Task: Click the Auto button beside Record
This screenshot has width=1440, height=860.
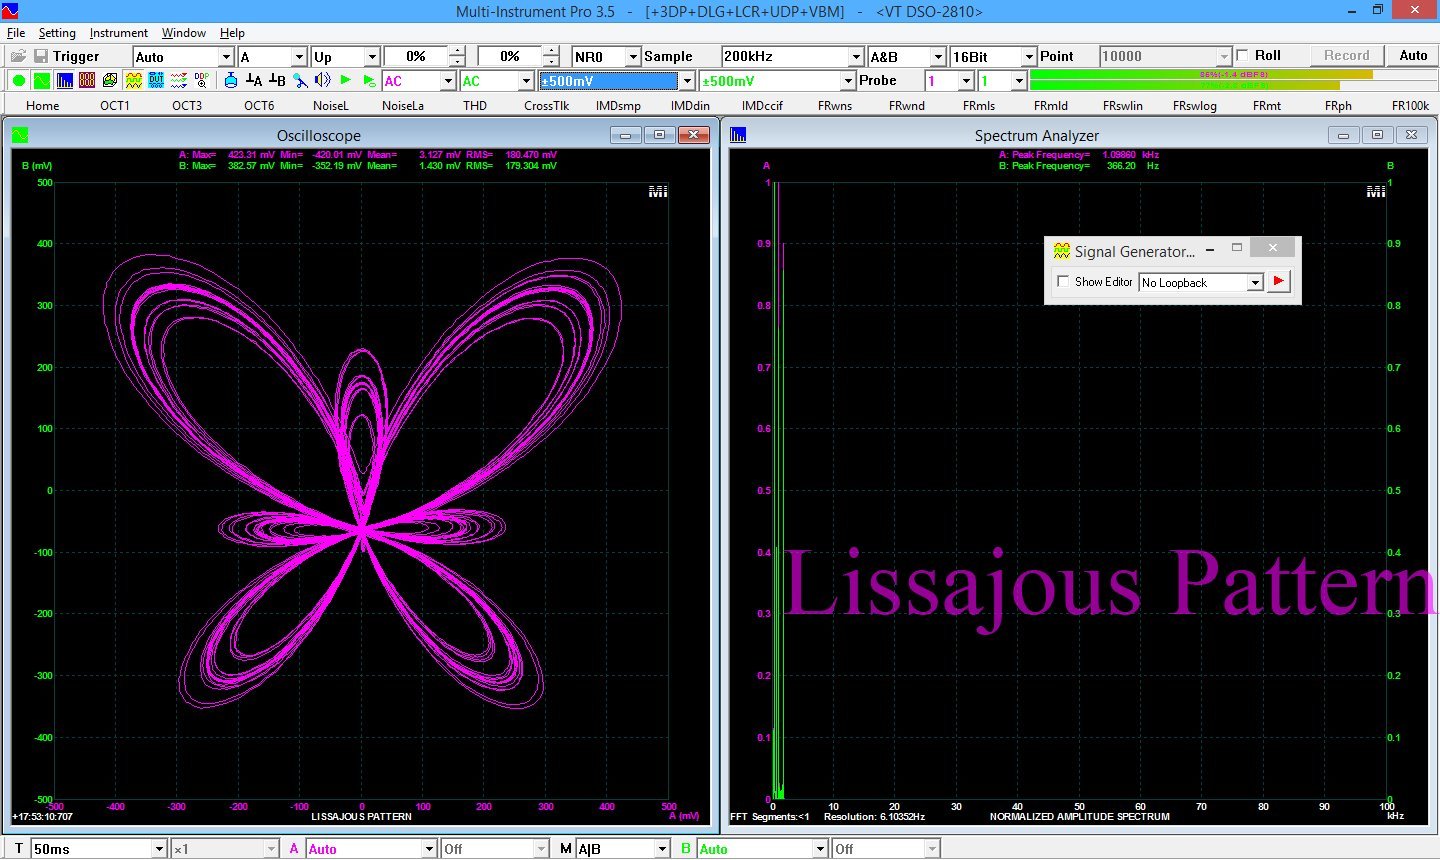Action: pyautogui.click(x=1413, y=56)
